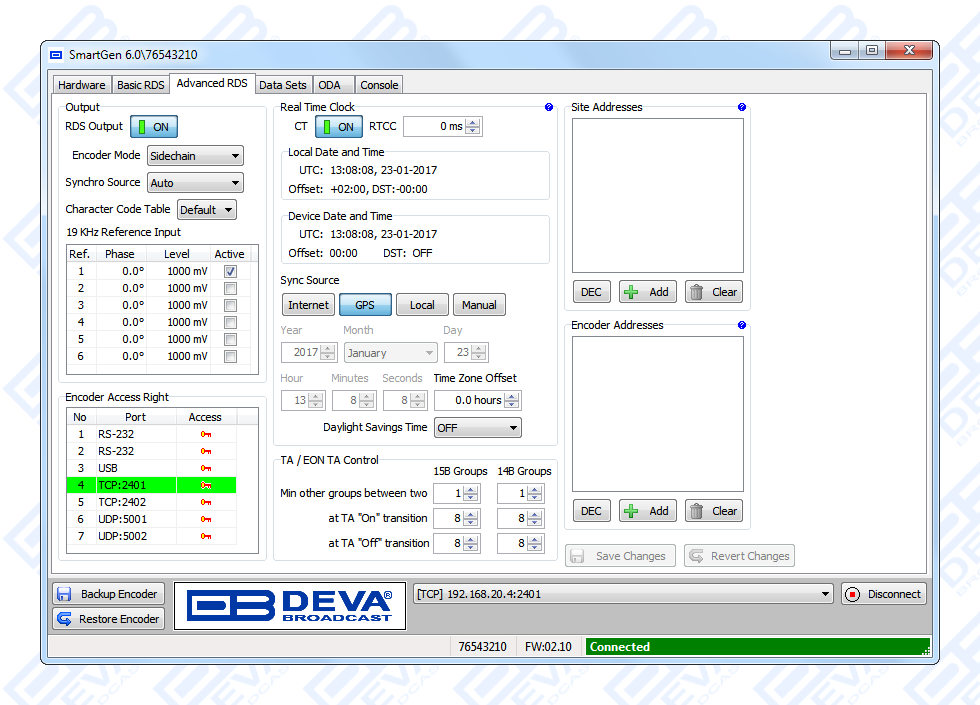980x705 pixels.
Task: Clear the Site Addresses list
Action: [714, 292]
